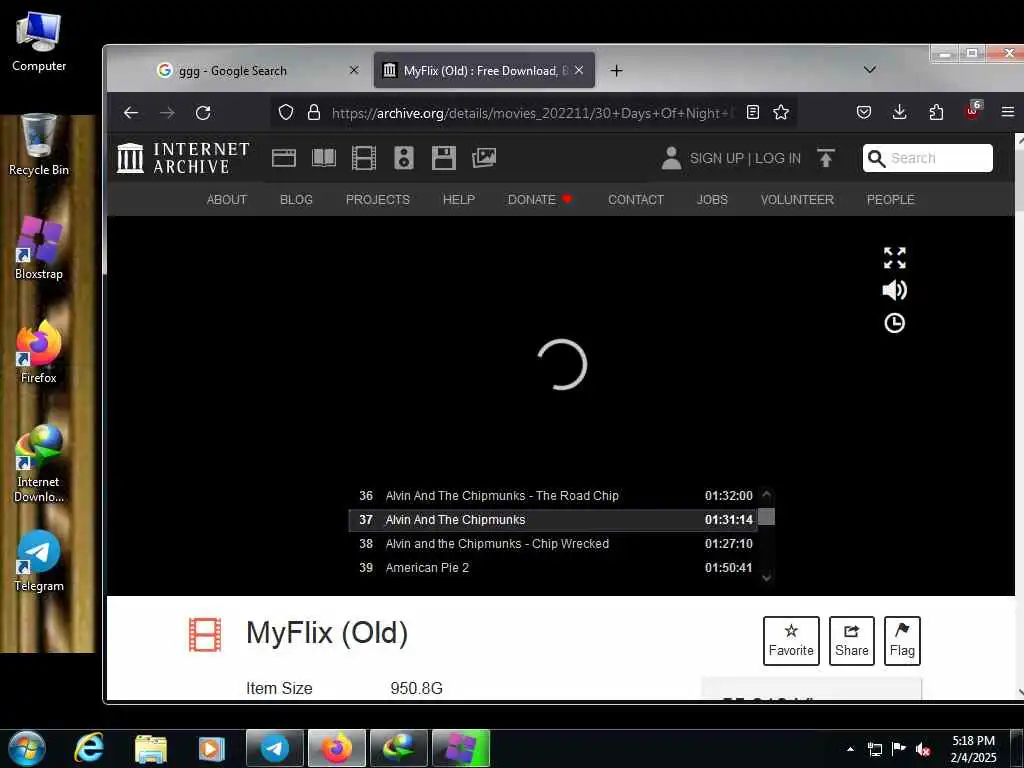Click the playlist scrollbar thumb
Viewport: 1024px width, 768px height.
click(x=767, y=517)
